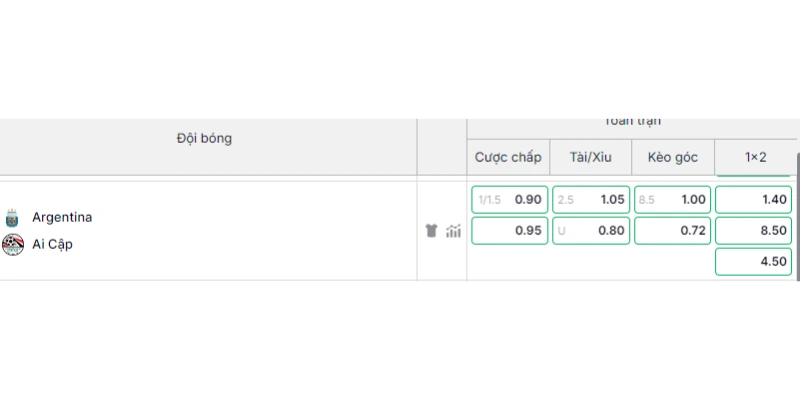Bet draw at 4.50
800x400 pixels.
point(754,262)
